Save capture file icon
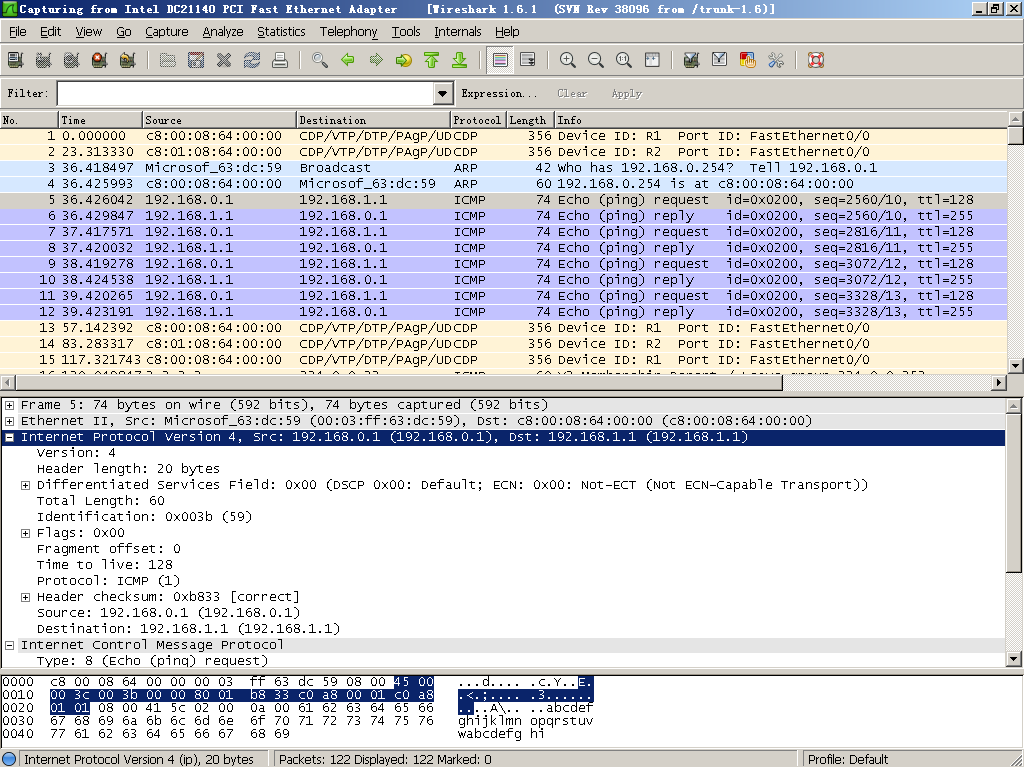Viewport: 1024px width, 768px height. [x=196, y=61]
